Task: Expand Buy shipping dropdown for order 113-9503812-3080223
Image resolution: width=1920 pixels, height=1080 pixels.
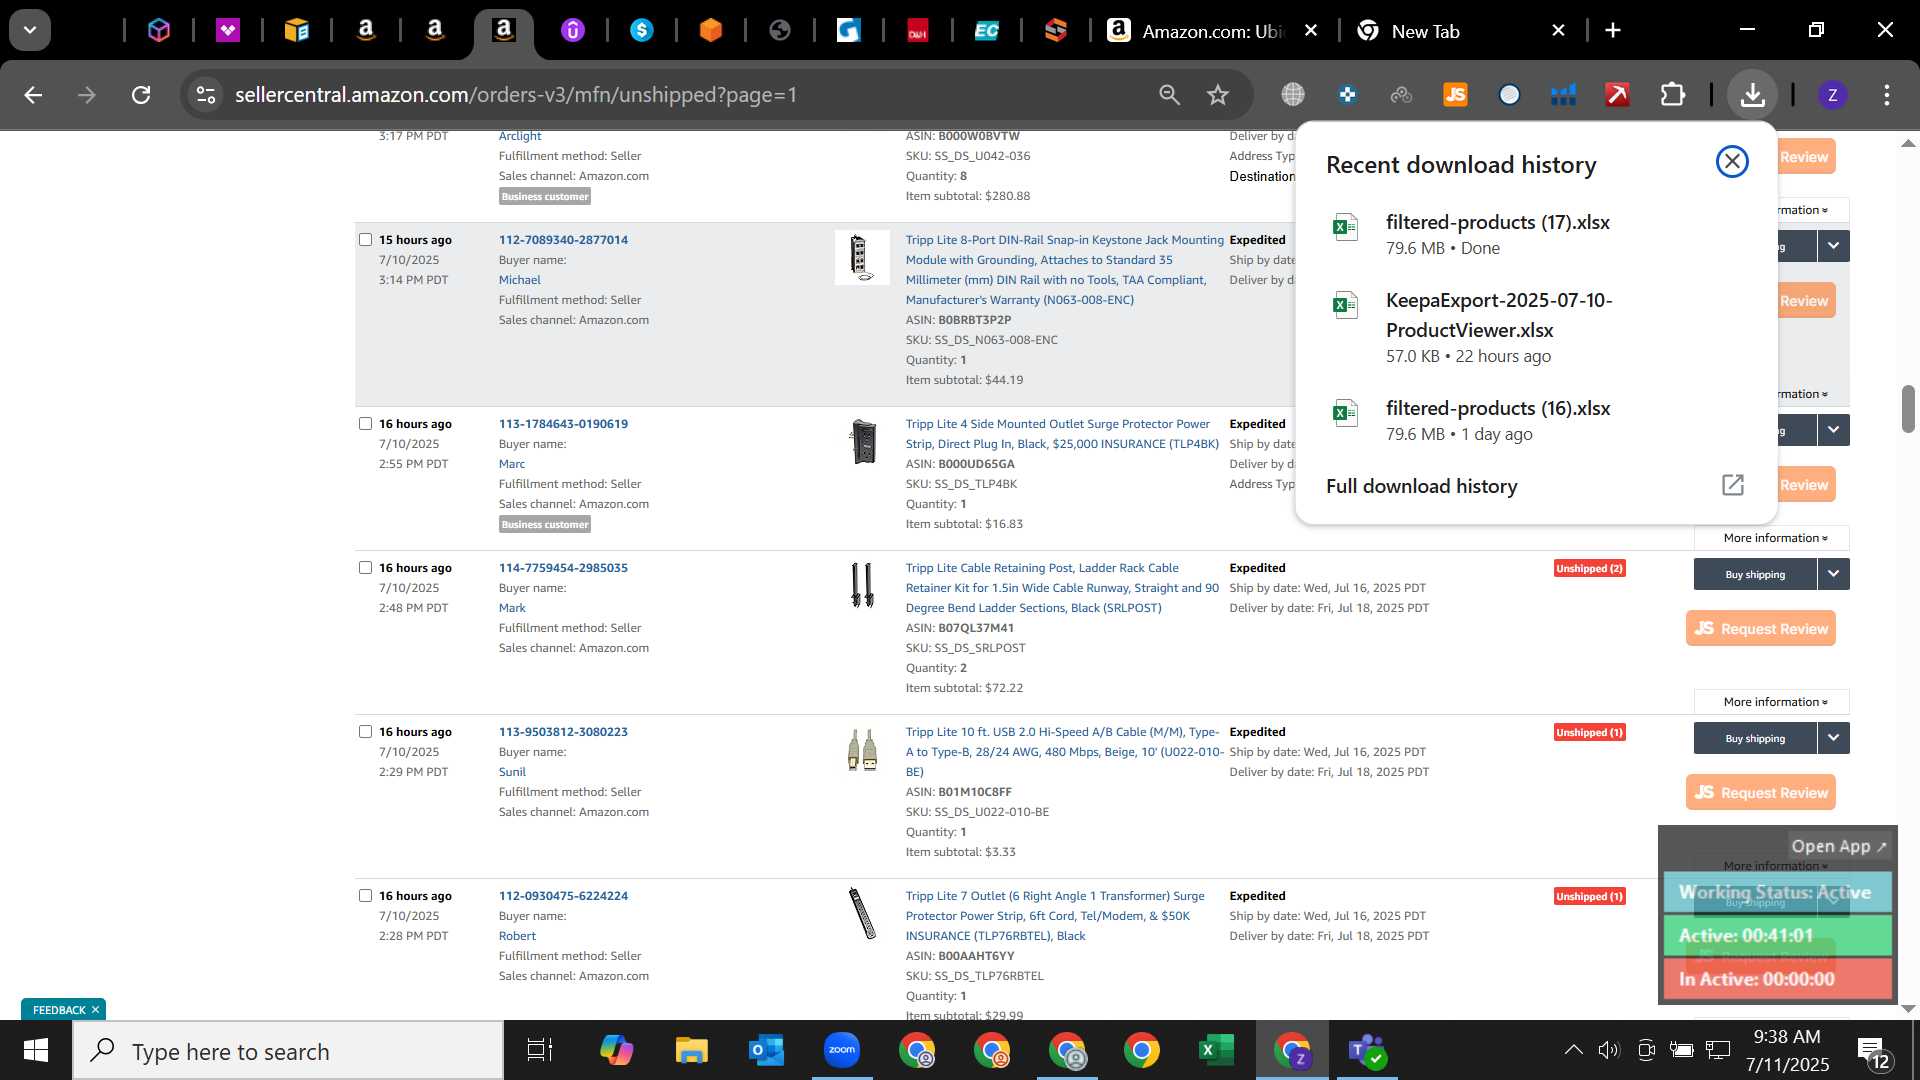Action: 1833,738
